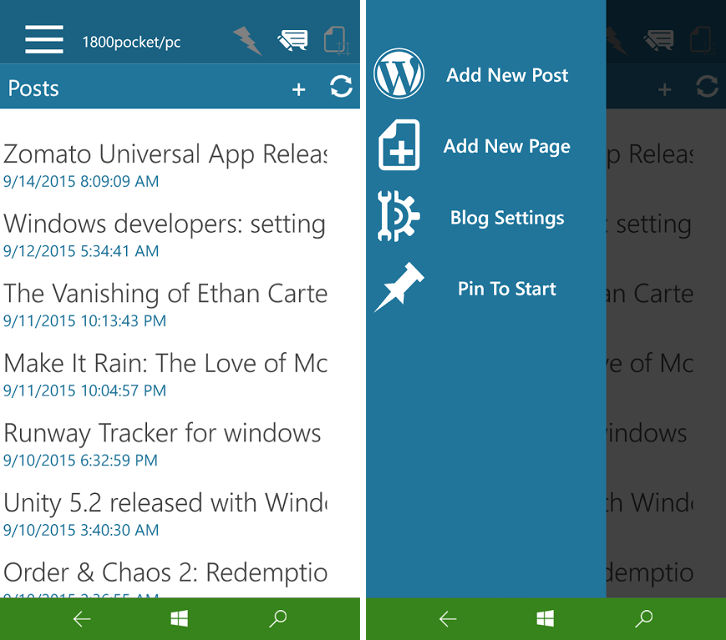Select the date 9/12/2015 5:34:41 AM
Image resolution: width=726 pixels, height=640 pixels.
pos(81,251)
